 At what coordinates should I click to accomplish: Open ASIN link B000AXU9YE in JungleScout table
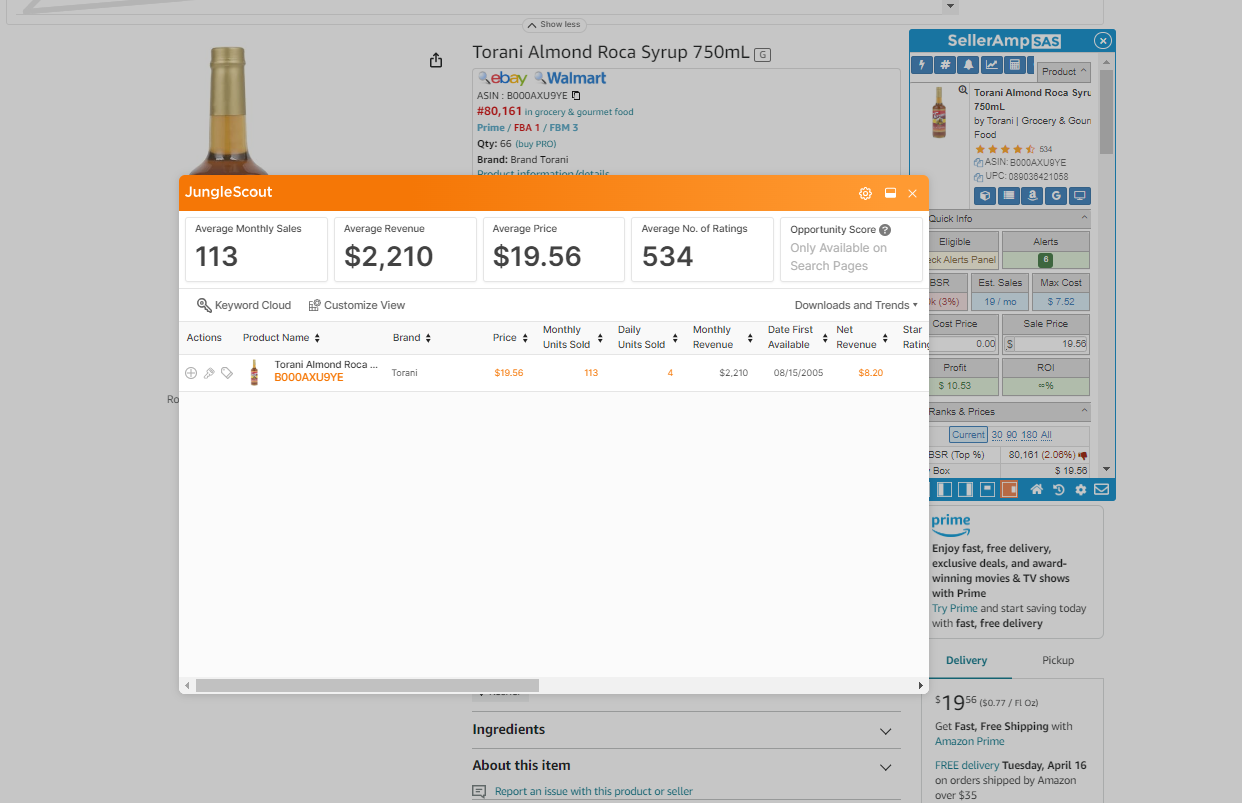click(x=309, y=378)
